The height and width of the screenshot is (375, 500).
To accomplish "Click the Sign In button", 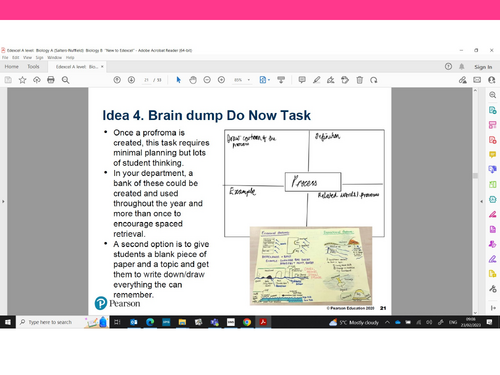I will tap(483, 67).
